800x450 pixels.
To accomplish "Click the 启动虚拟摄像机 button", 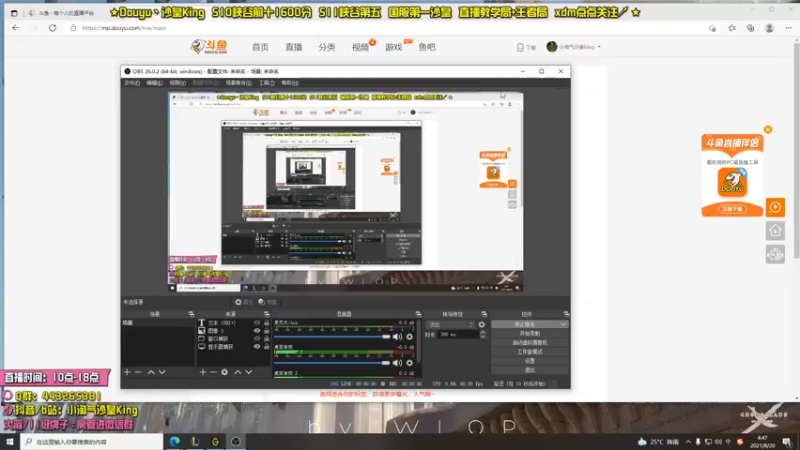I will [530, 343].
